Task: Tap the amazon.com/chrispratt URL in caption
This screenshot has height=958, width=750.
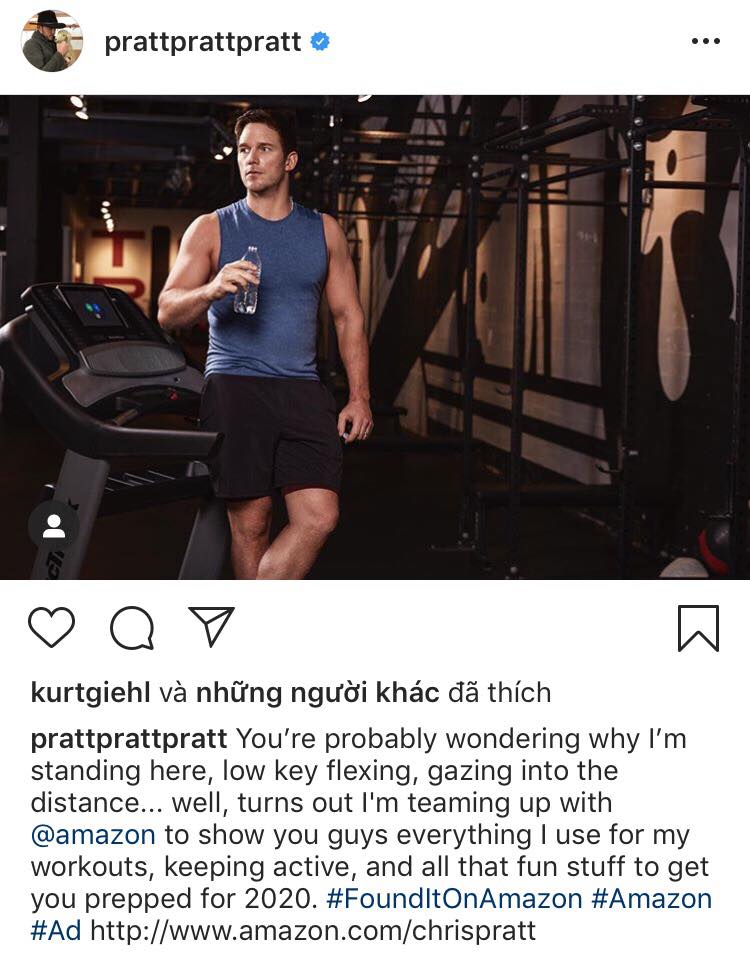Action: 313,931
